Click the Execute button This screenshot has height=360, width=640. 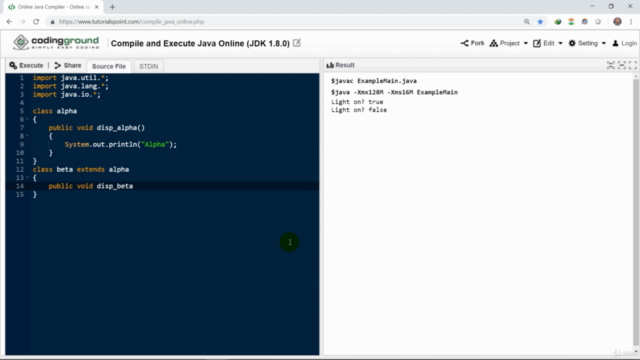click(26, 65)
